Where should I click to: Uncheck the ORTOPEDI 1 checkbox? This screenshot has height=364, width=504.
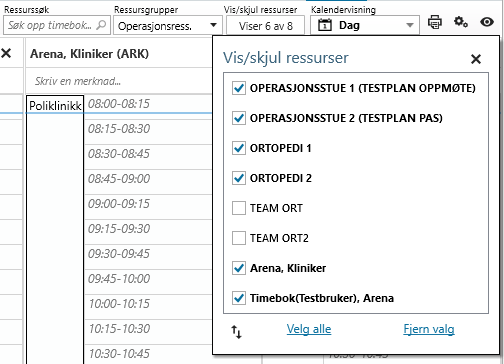pyautogui.click(x=239, y=148)
